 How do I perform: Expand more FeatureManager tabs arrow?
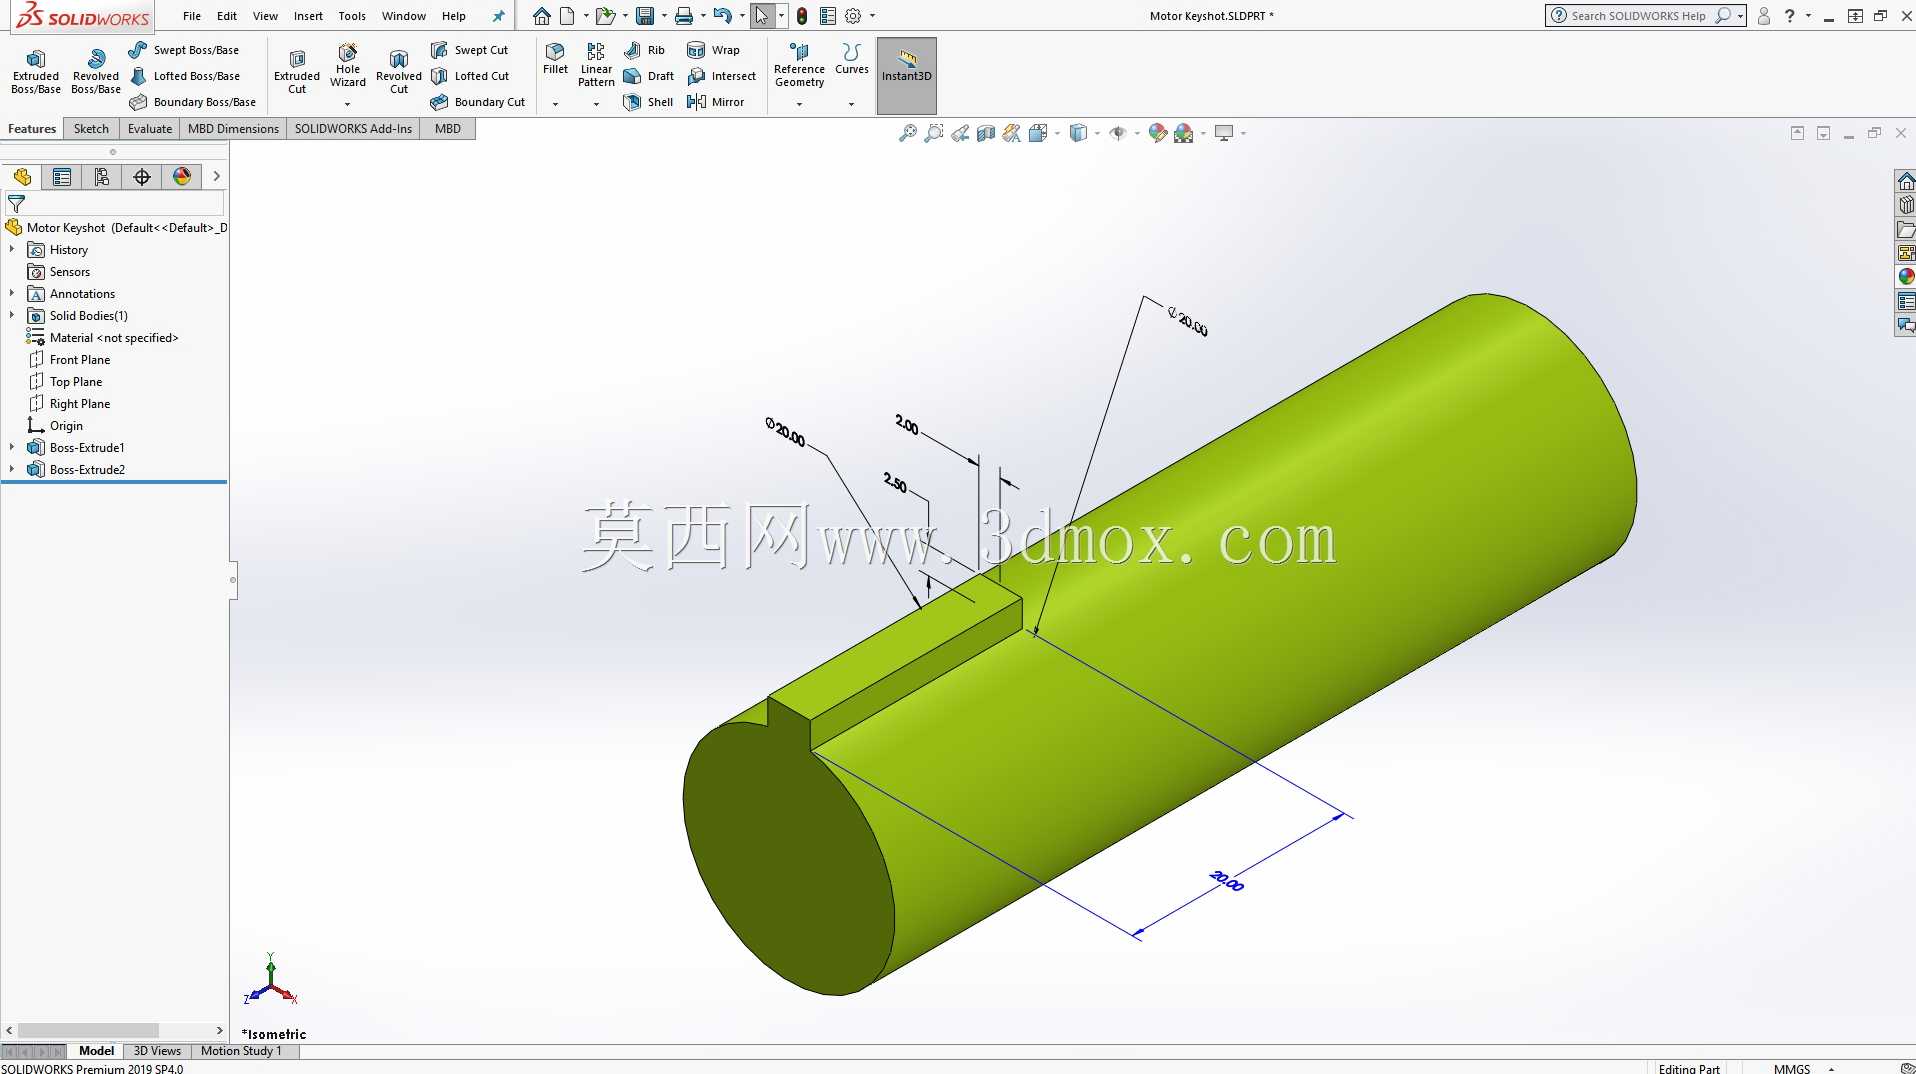(216, 177)
